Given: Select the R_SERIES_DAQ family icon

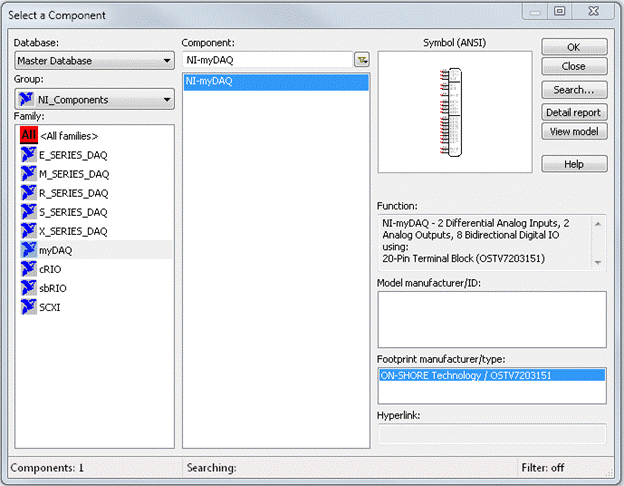Looking at the screenshot, I should (28, 193).
